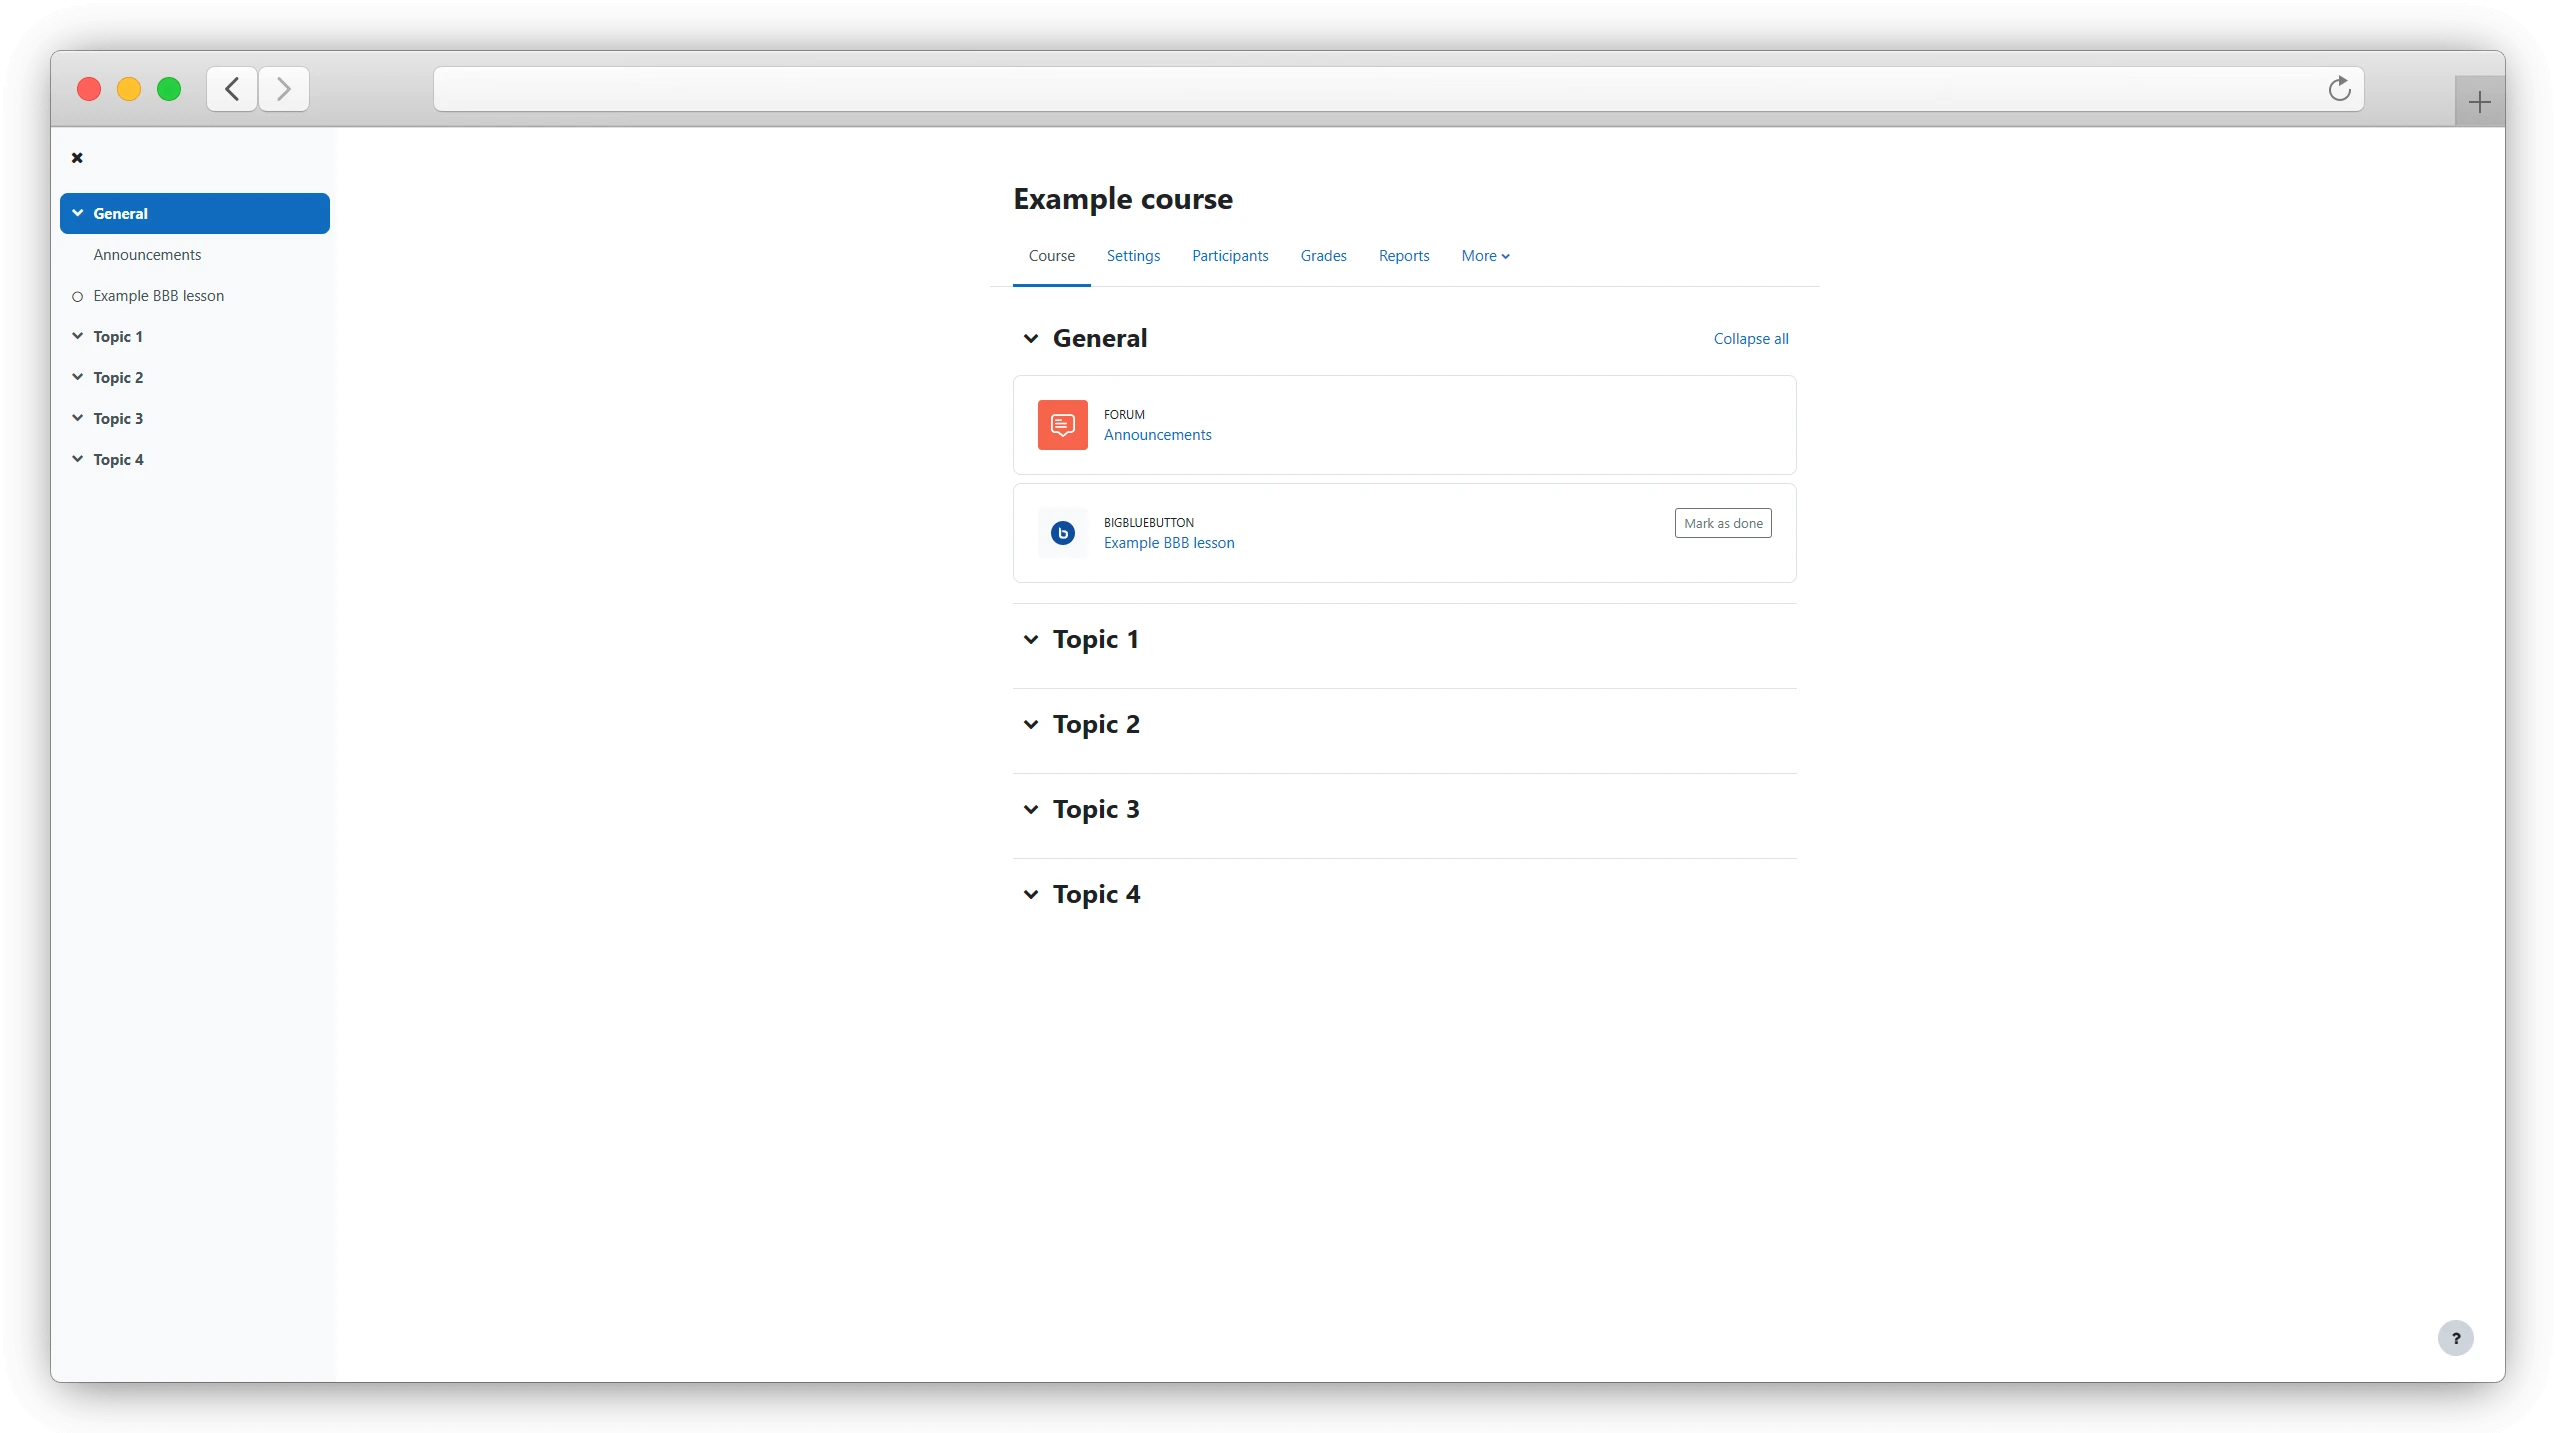This screenshot has height=1433, width=2556.
Task: Open the Announcements forum link
Action: [1156, 435]
